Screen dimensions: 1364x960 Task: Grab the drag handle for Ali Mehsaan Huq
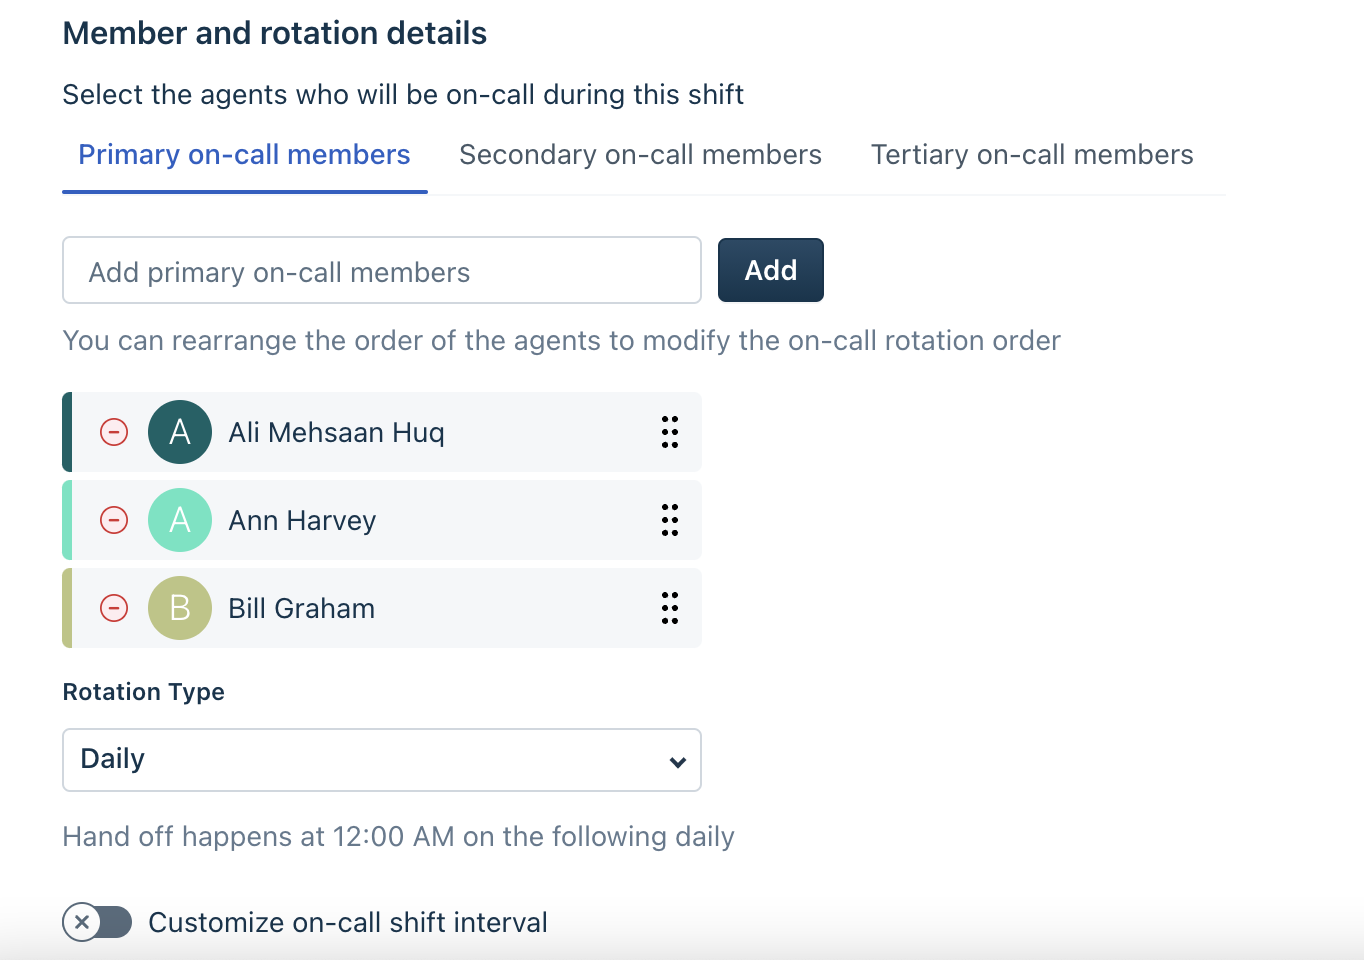tap(670, 432)
